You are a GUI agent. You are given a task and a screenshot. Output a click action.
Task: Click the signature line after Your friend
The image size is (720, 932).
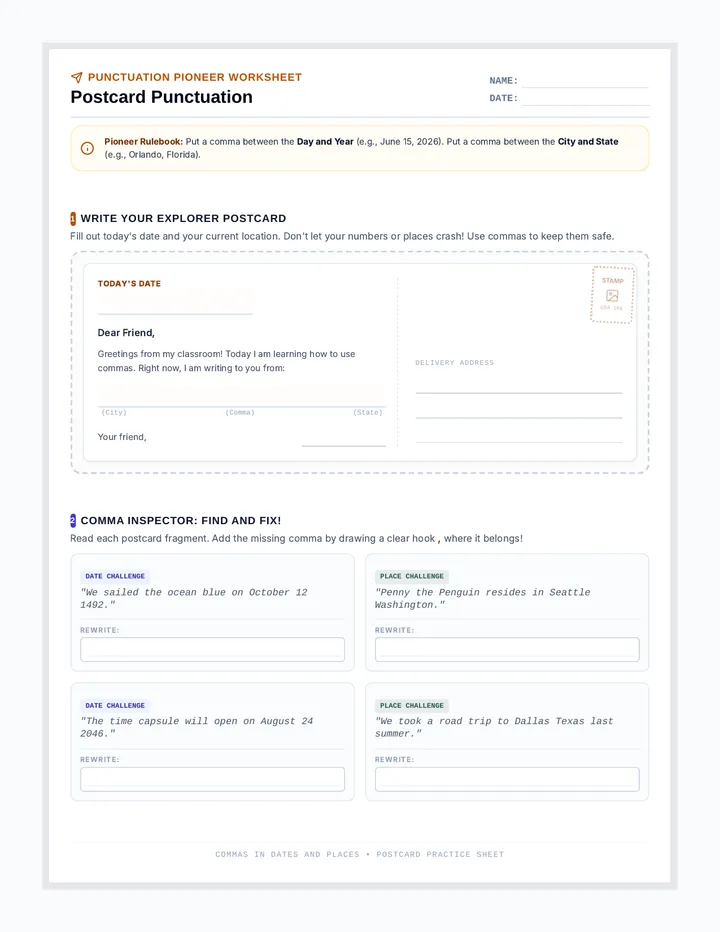[x=344, y=438]
